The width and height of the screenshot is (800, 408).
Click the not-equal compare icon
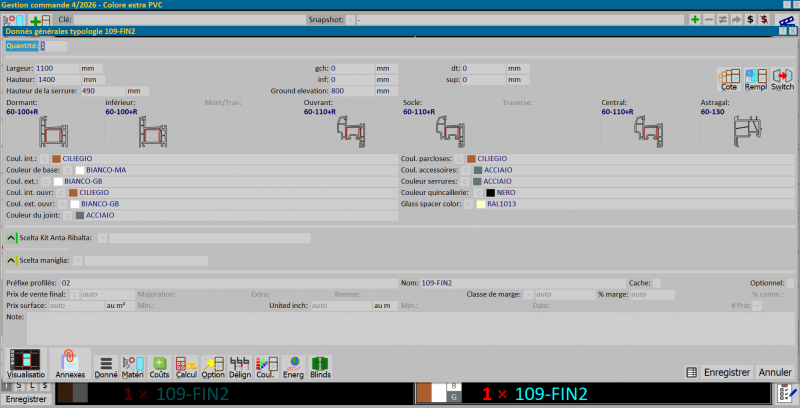tap(722, 19)
